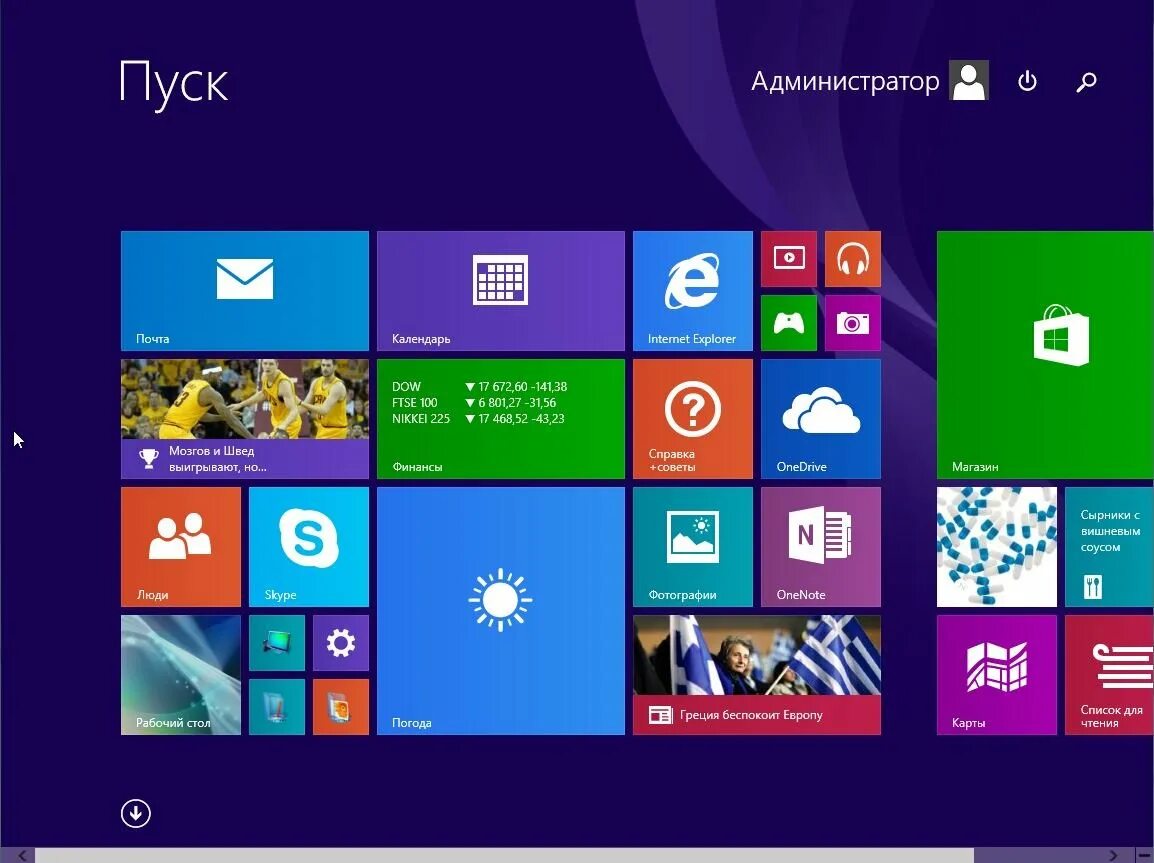This screenshot has height=863, width=1154.
Task: Open the Люди people tile
Action: click(180, 547)
